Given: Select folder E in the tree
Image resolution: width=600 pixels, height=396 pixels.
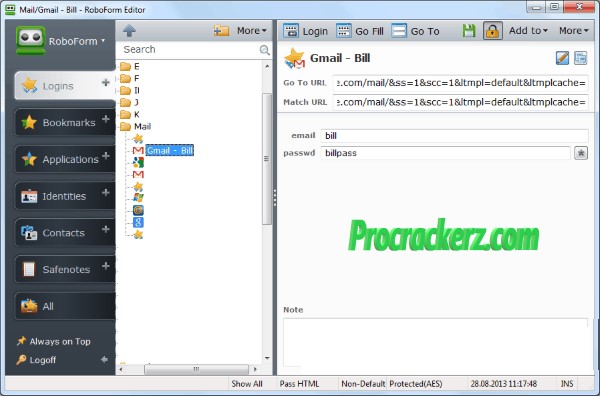Looking at the screenshot, I should (130, 67).
